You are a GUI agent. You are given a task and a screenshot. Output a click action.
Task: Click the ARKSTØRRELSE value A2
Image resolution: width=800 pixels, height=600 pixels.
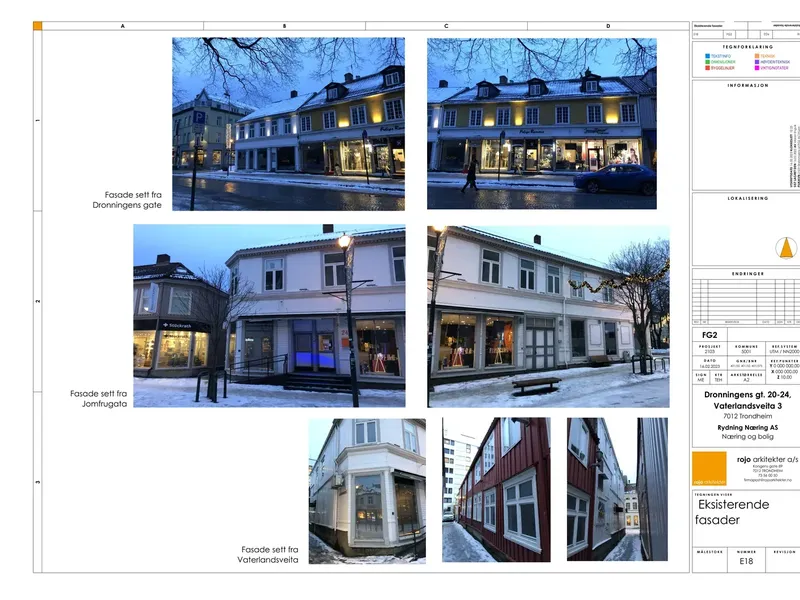click(746, 380)
